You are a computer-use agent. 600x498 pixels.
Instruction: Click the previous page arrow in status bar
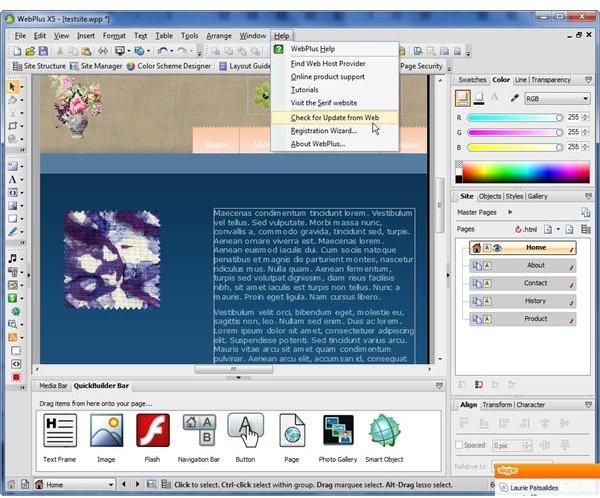tap(124, 485)
